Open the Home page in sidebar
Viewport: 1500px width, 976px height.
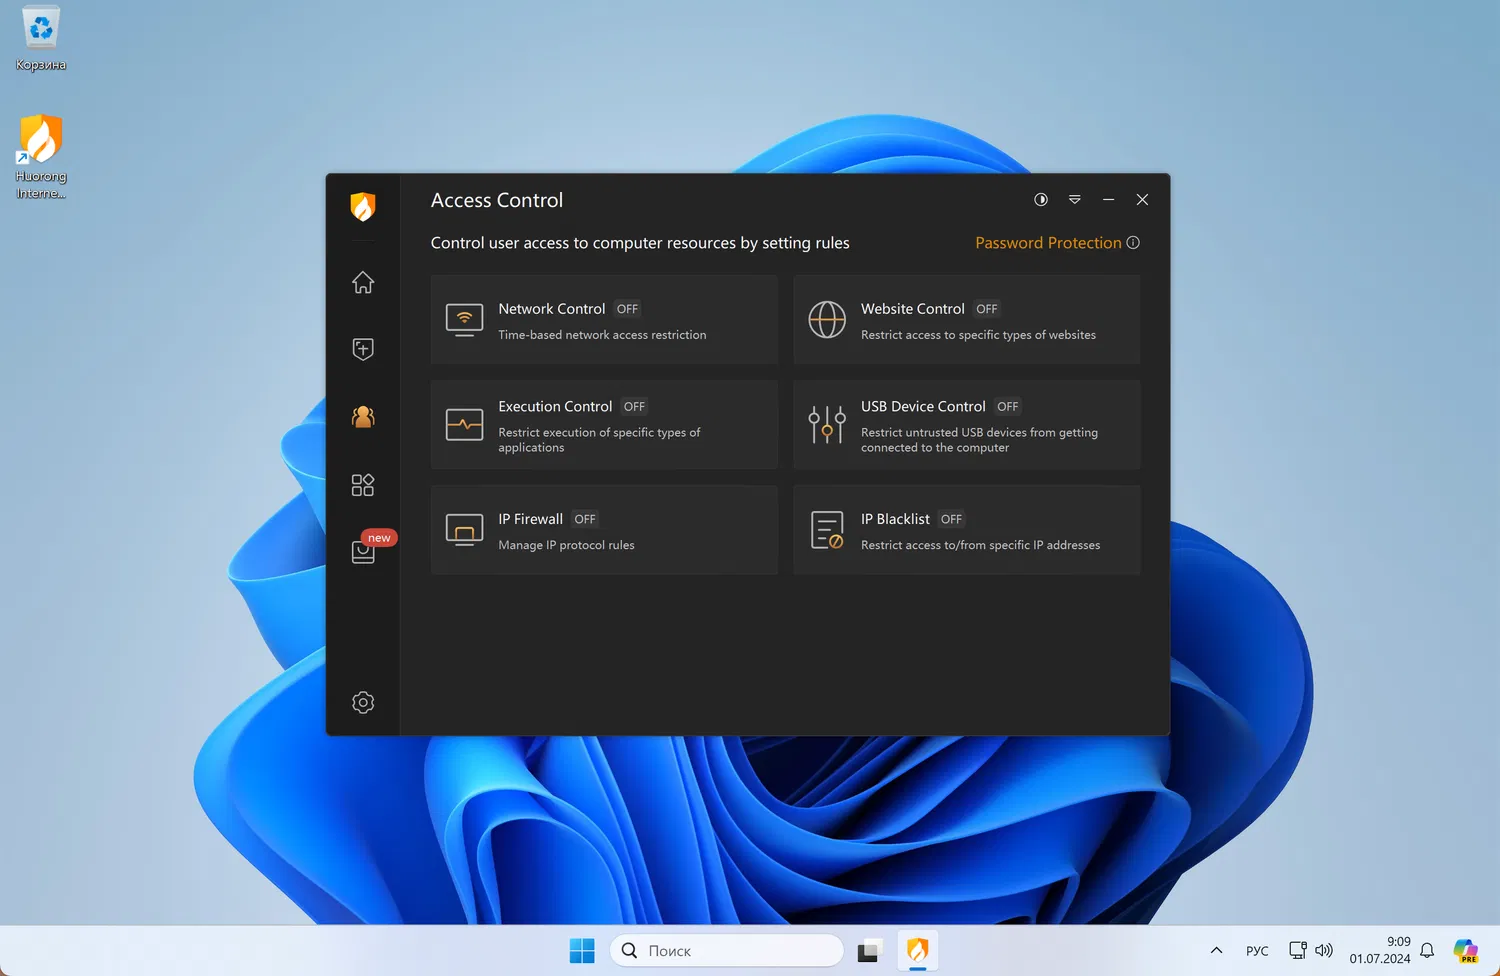click(363, 282)
